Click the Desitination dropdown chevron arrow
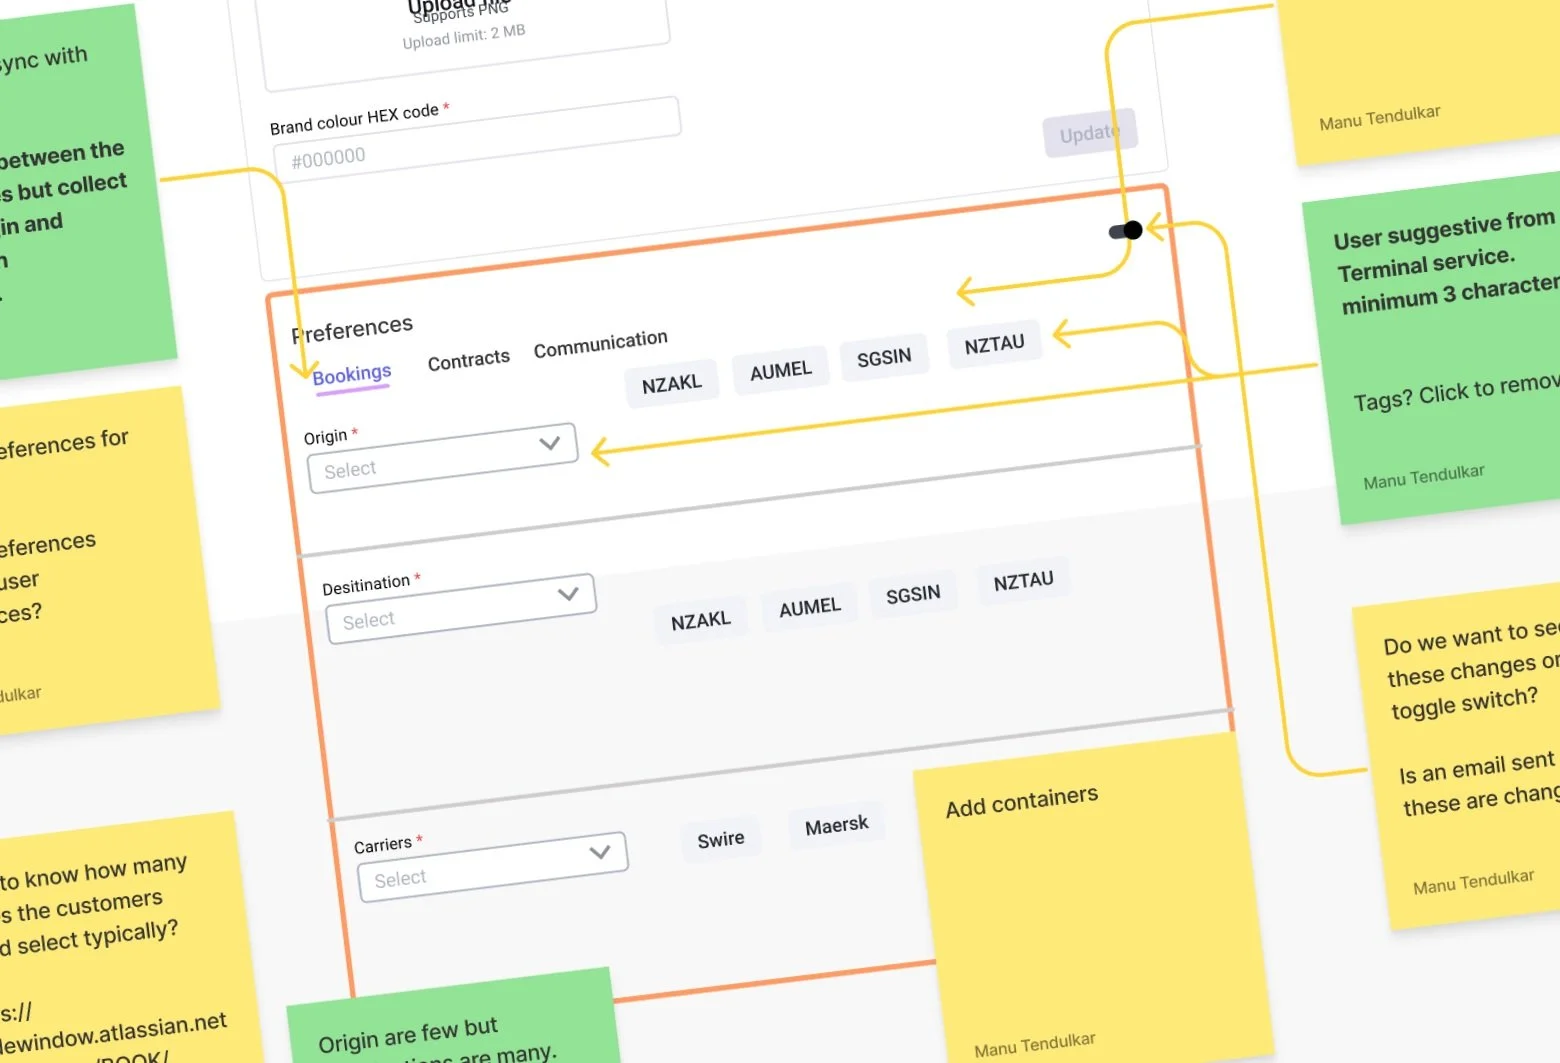The width and height of the screenshot is (1560, 1063). [568, 594]
